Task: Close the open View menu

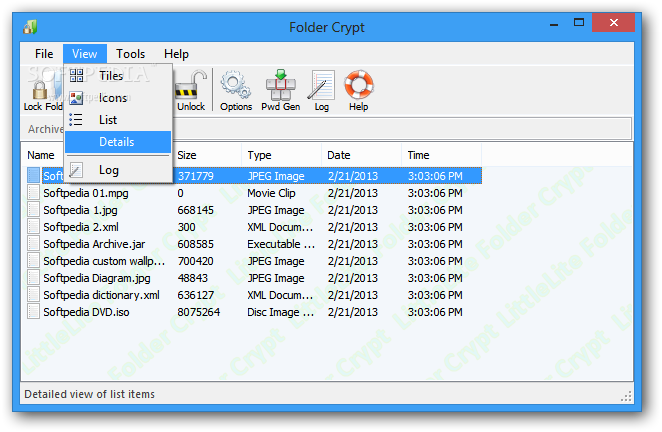Action: [84, 54]
